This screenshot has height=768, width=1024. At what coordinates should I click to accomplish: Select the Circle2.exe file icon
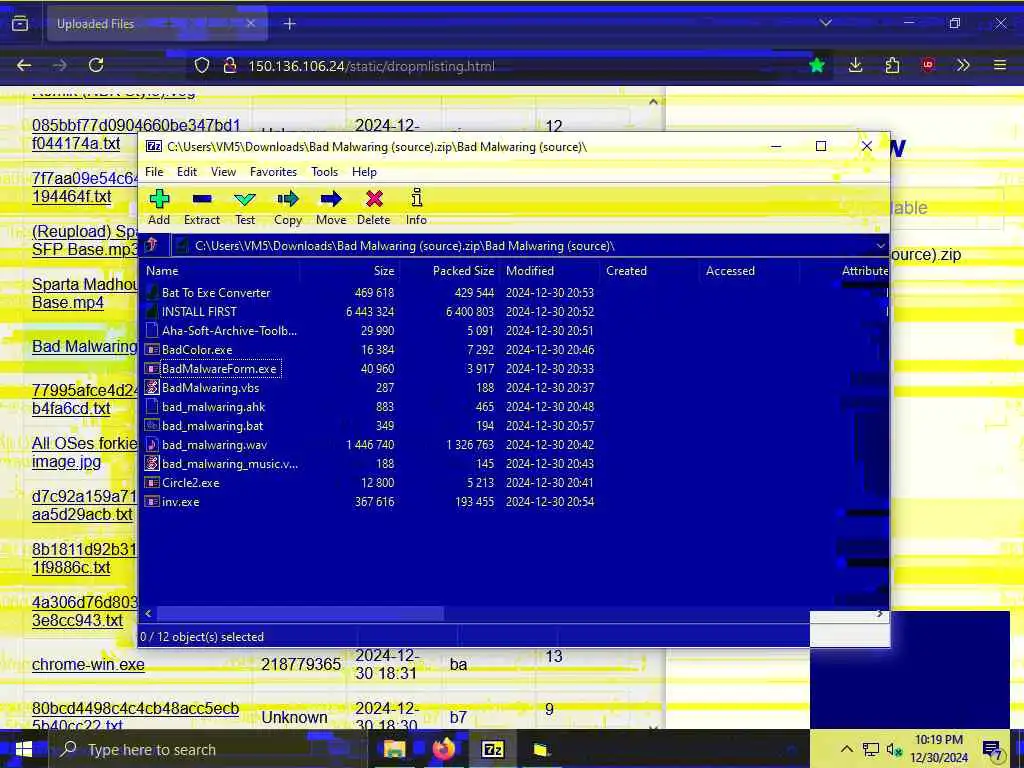(x=152, y=483)
